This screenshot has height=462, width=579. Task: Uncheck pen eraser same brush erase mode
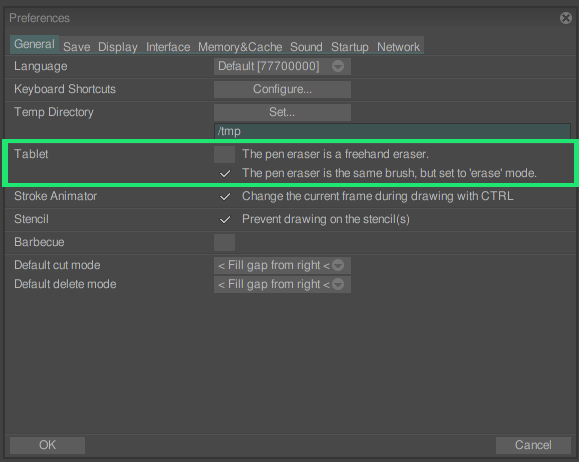pyautogui.click(x=224, y=174)
